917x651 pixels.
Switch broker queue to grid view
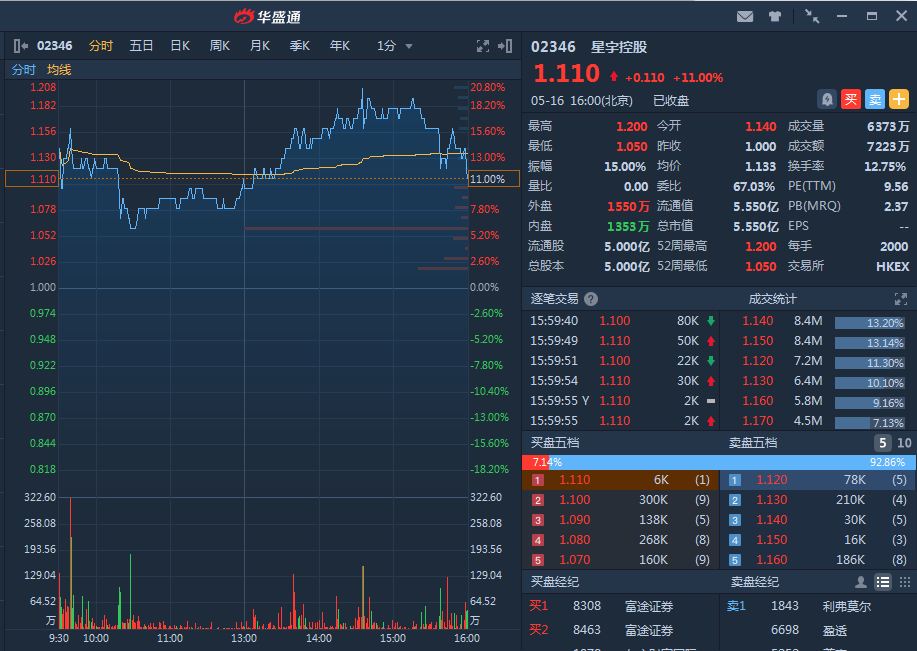pyautogui.click(x=904, y=582)
